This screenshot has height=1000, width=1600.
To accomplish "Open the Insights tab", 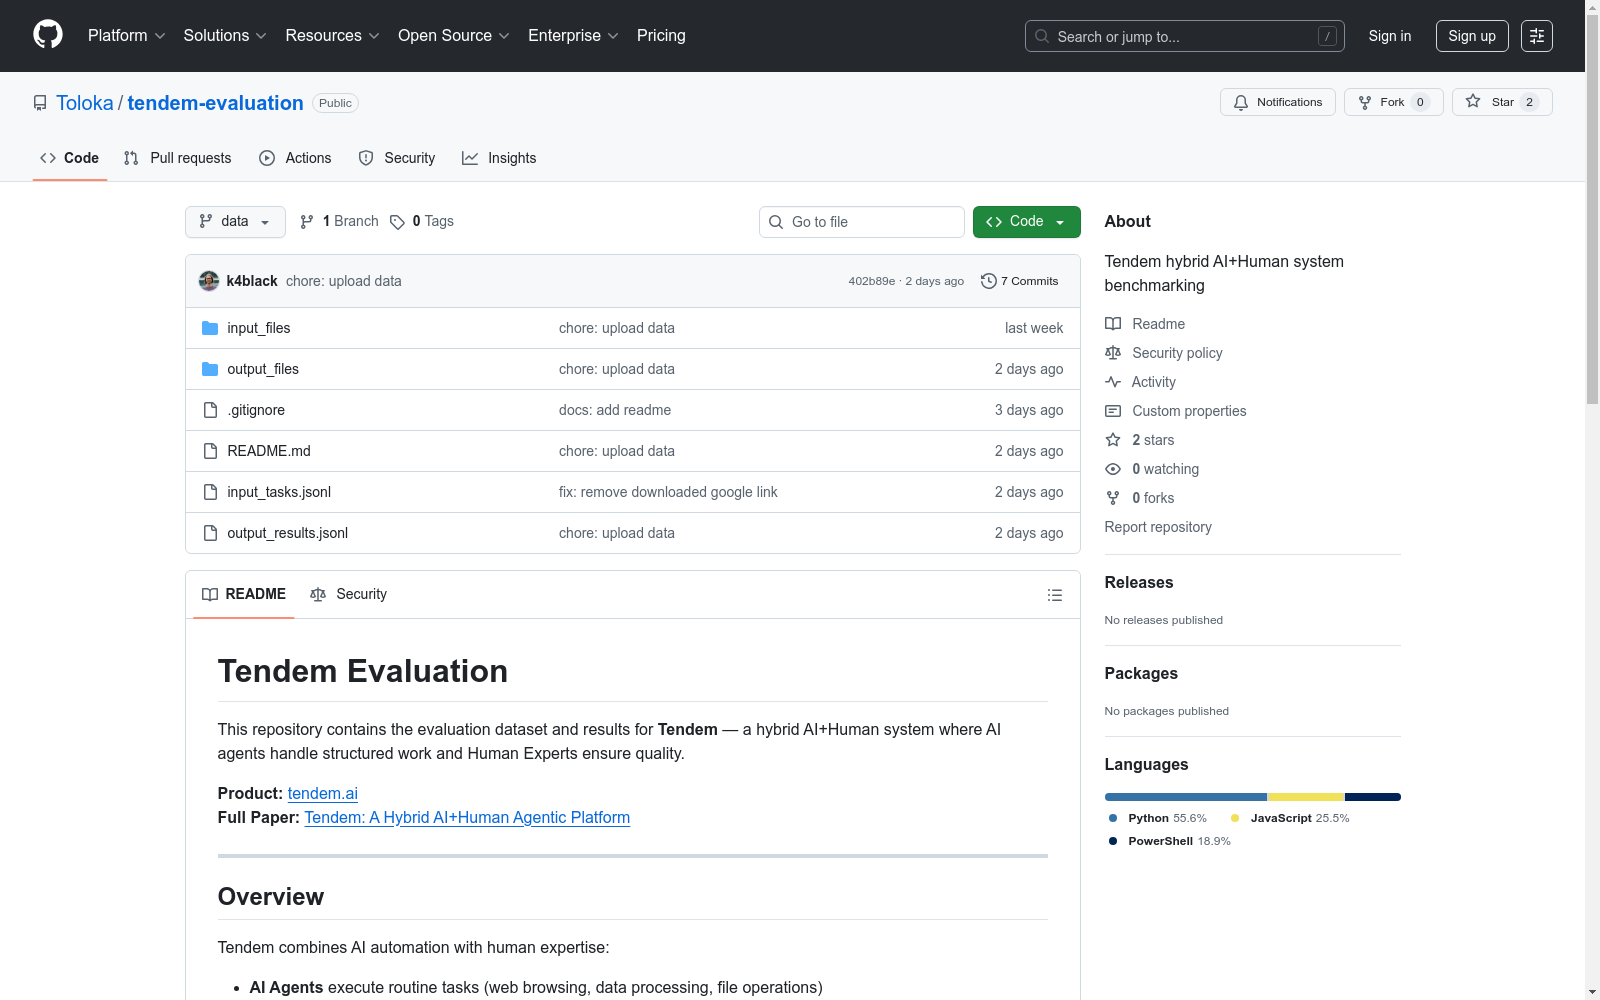I will (499, 158).
